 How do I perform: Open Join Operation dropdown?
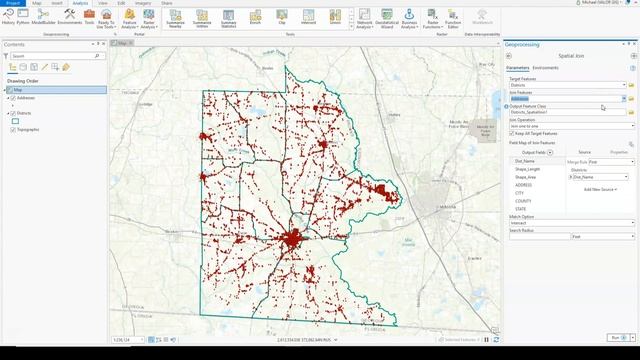click(572, 126)
